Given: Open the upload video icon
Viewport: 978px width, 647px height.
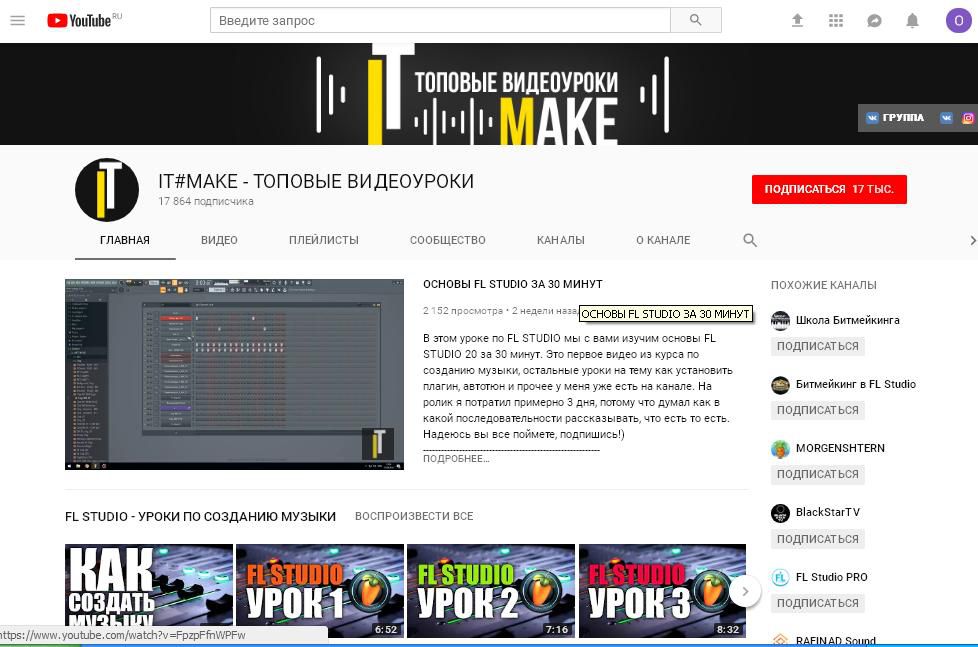Looking at the screenshot, I should pyautogui.click(x=797, y=21).
